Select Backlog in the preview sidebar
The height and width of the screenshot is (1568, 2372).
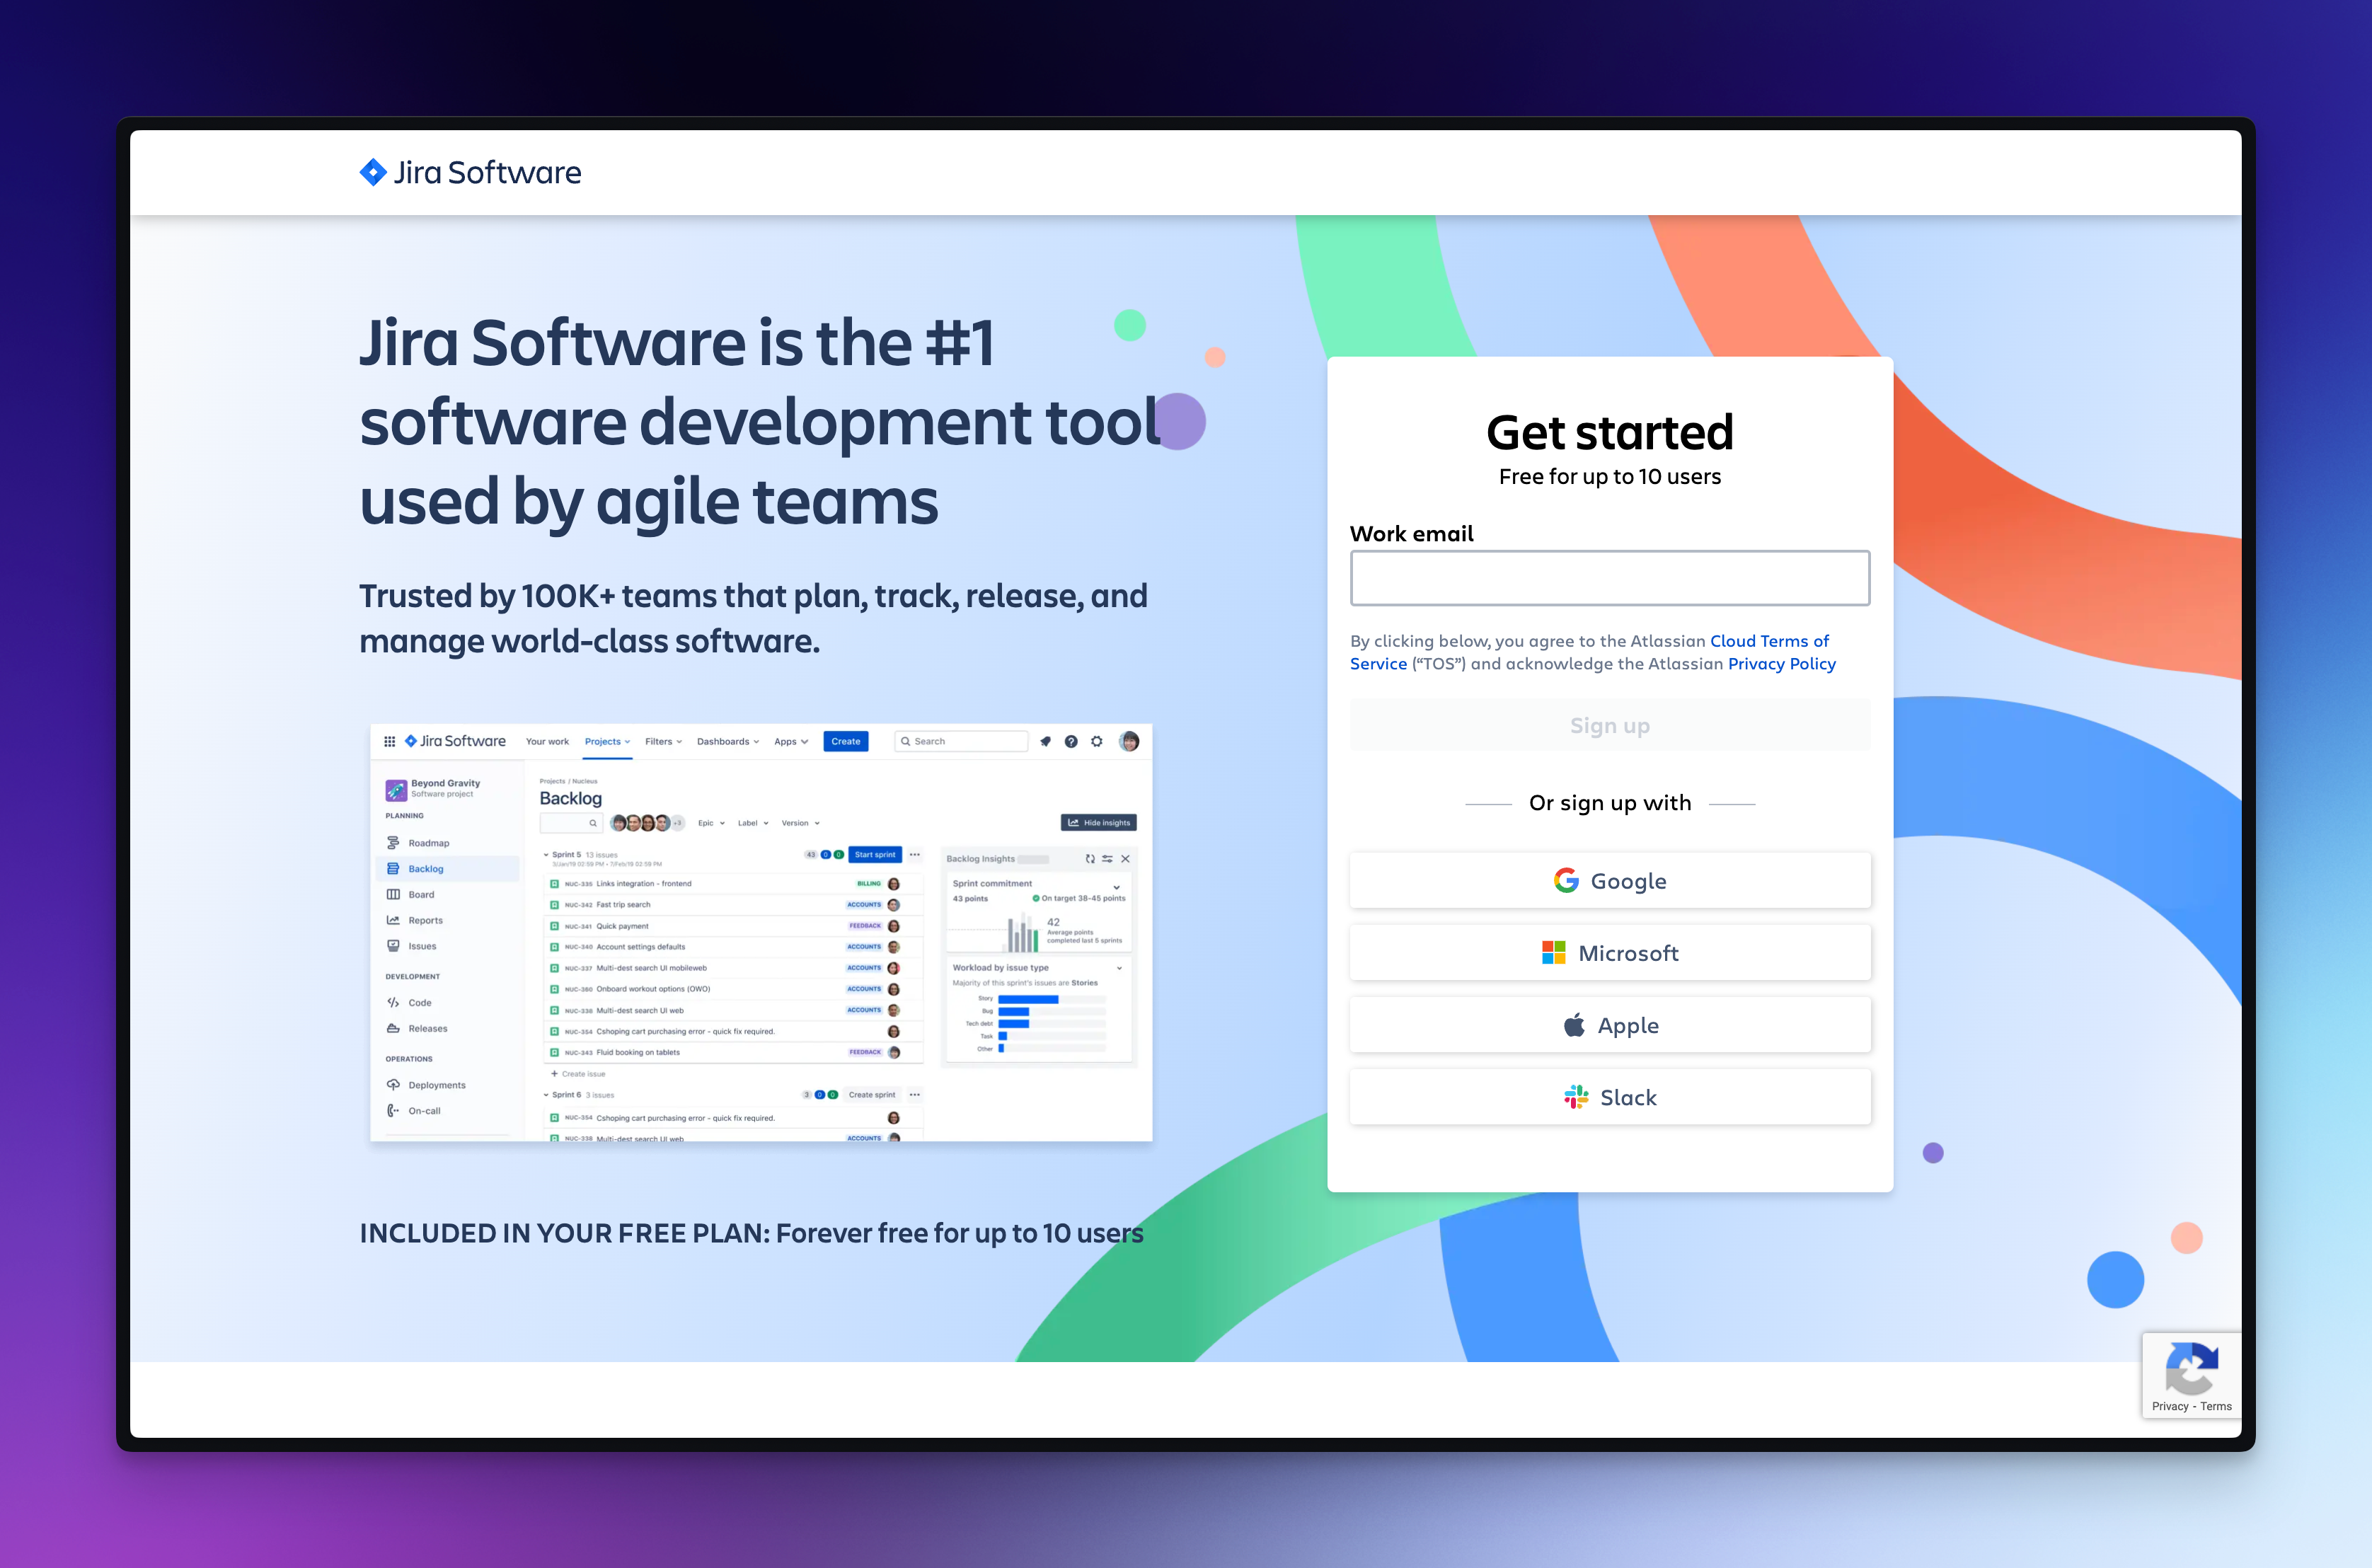426,869
